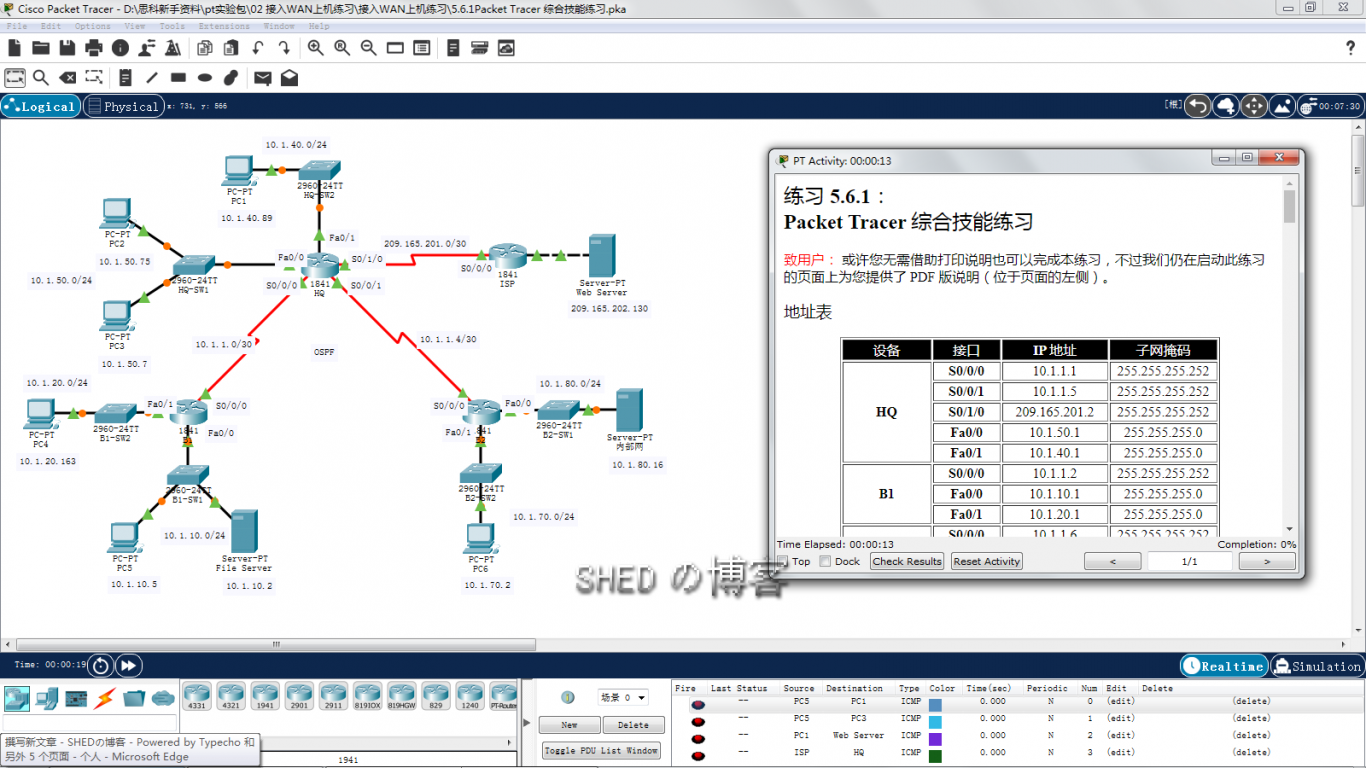Image resolution: width=1366 pixels, height=768 pixels.
Task: Click Reset Activity button
Action: (x=987, y=561)
